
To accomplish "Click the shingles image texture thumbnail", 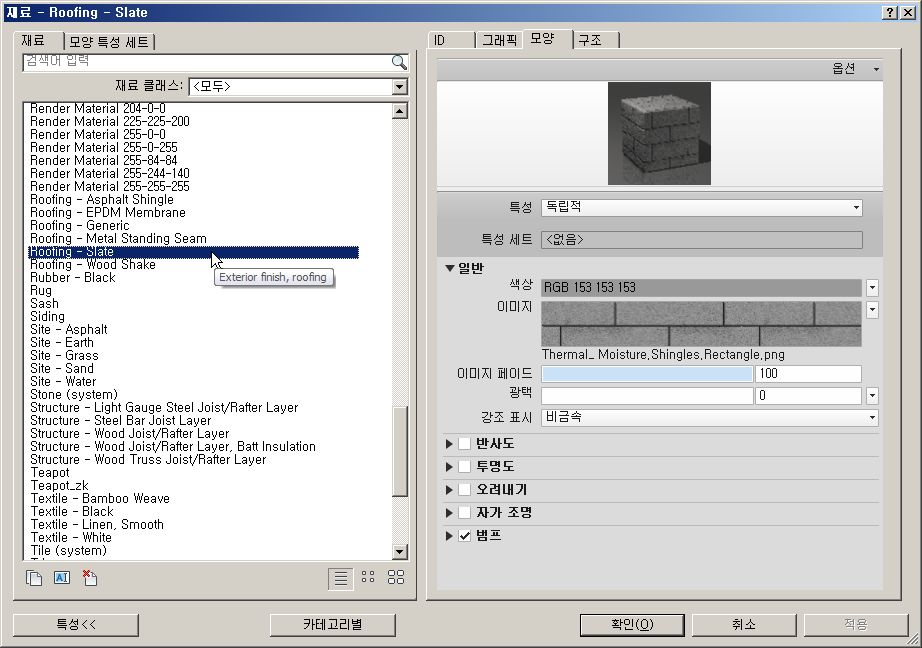I will (701, 323).
